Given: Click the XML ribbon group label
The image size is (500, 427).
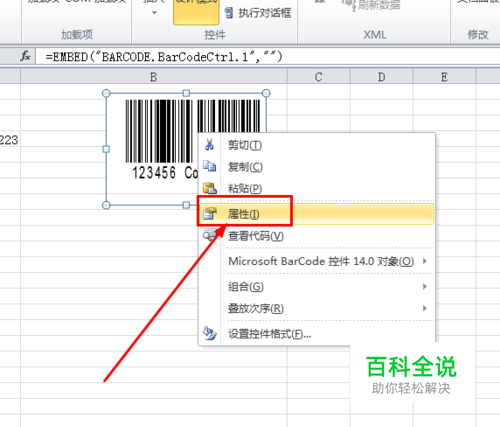Looking at the screenshot, I should tap(375, 35).
